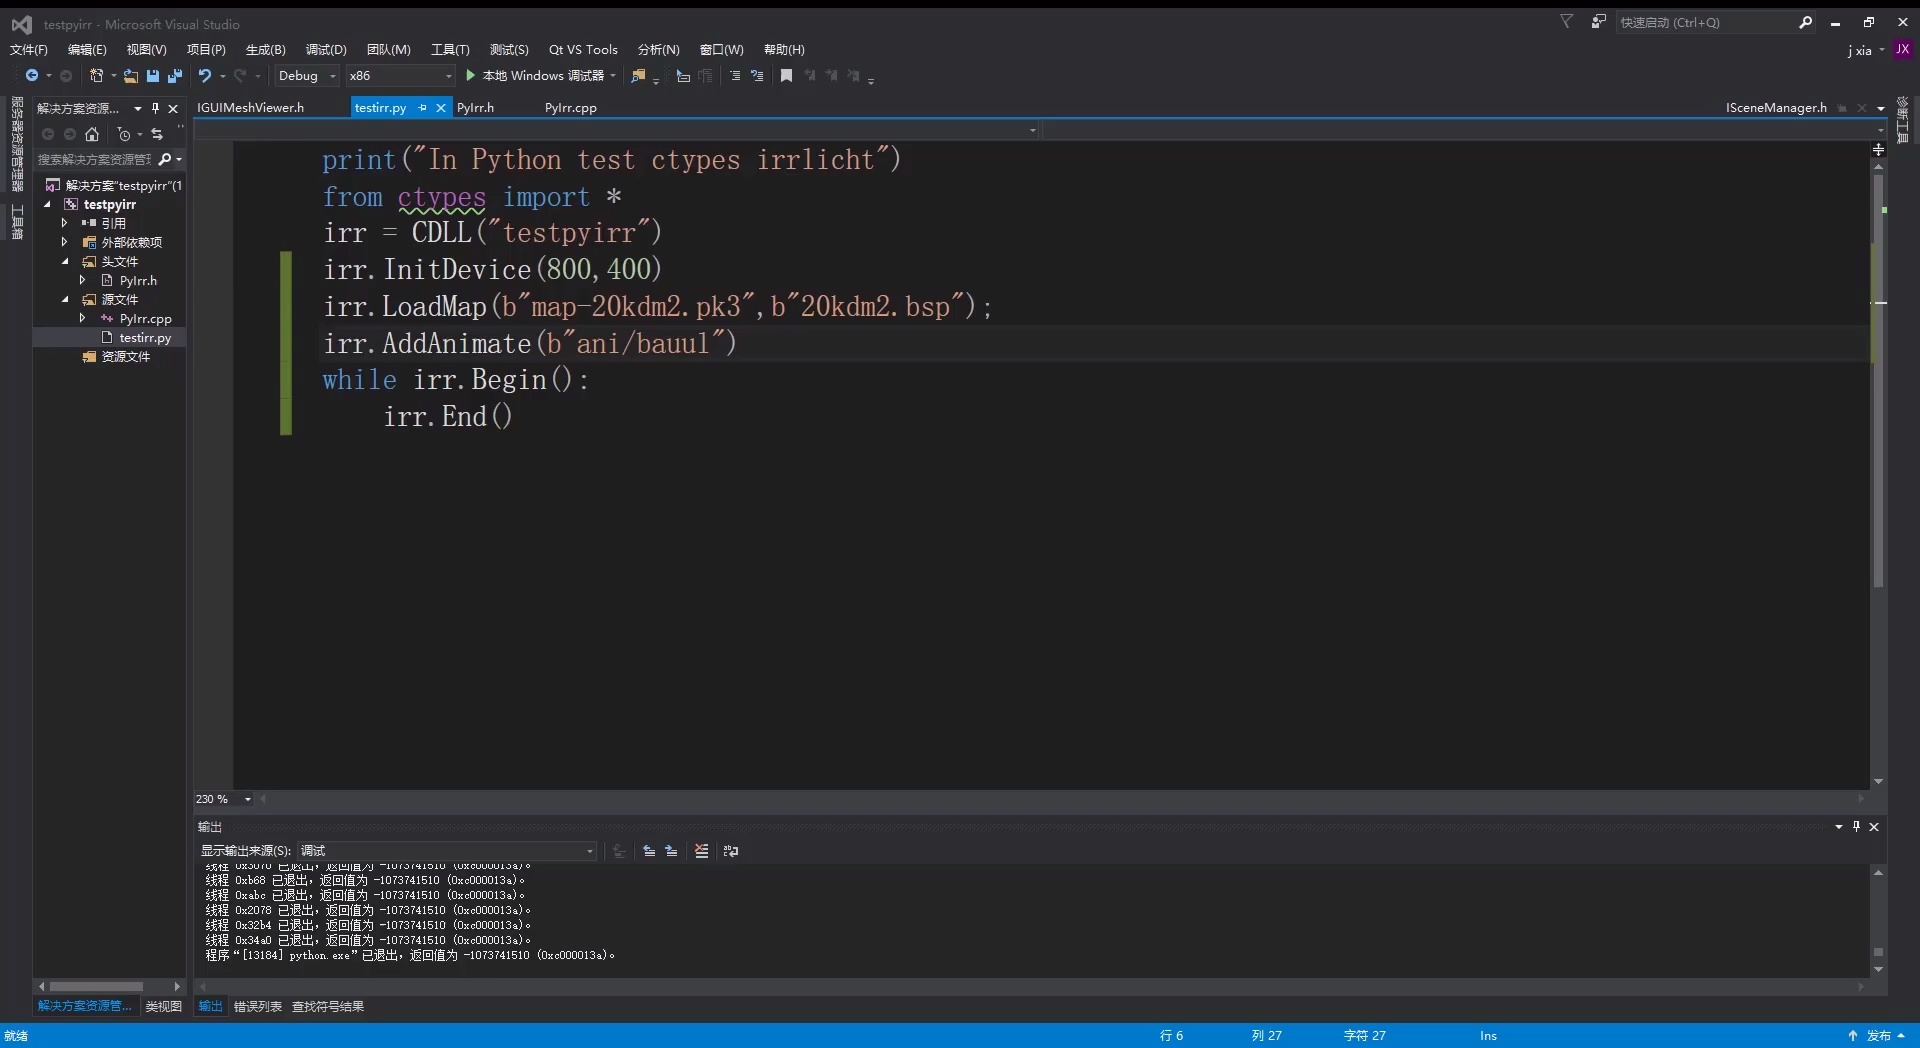
Task: Toggle pin on testirr.py tab
Action: click(x=422, y=108)
